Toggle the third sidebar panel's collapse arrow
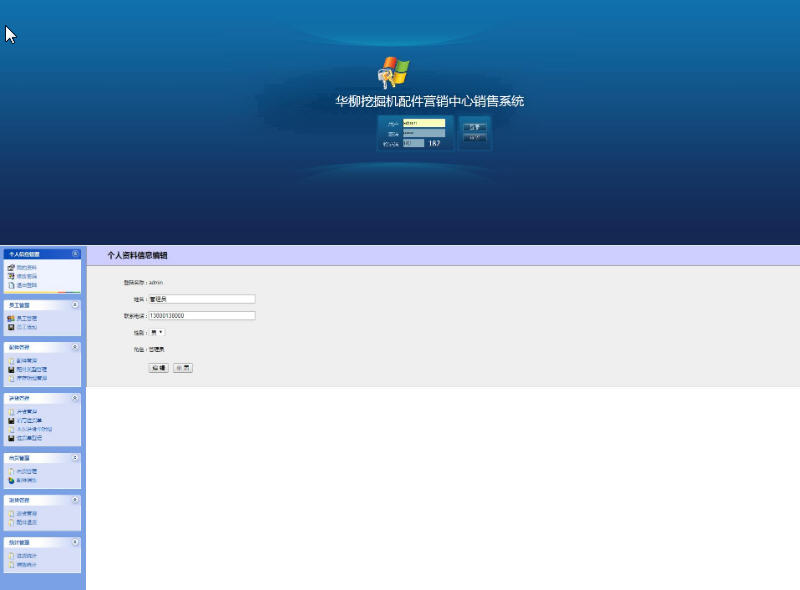Viewport: 800px width, 590px height. [x=75, y=347]
